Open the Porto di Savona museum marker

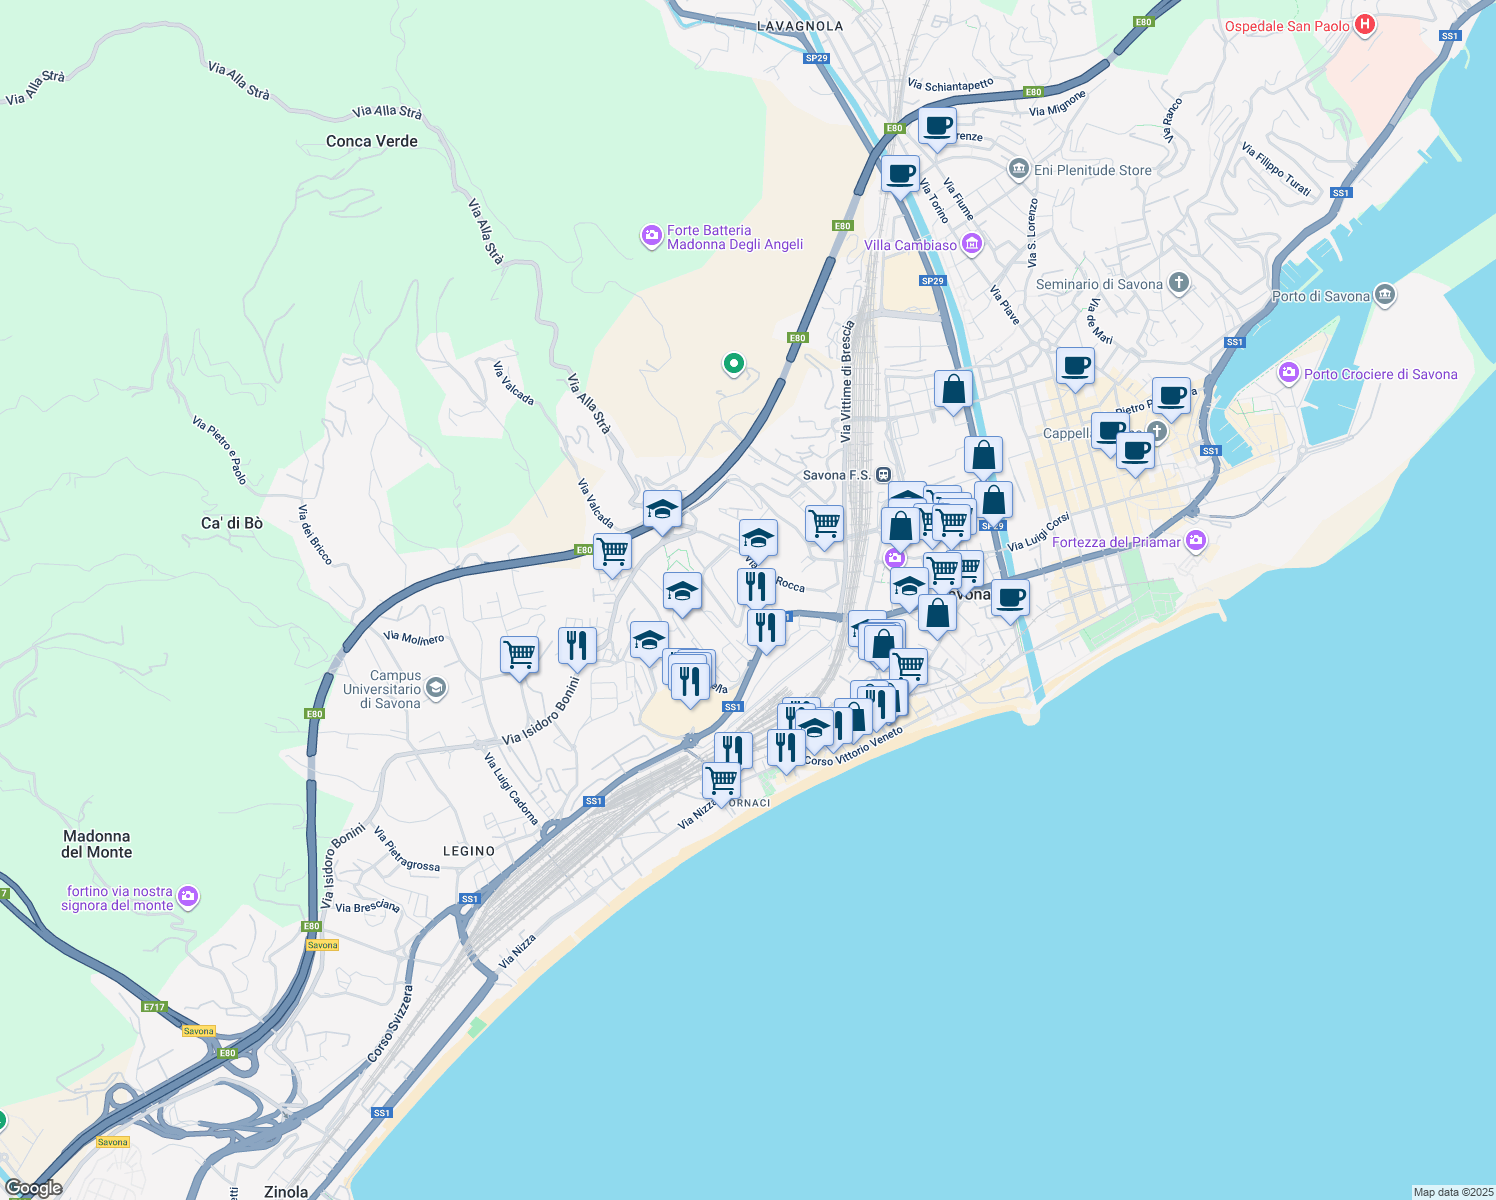click(1384, 295)
